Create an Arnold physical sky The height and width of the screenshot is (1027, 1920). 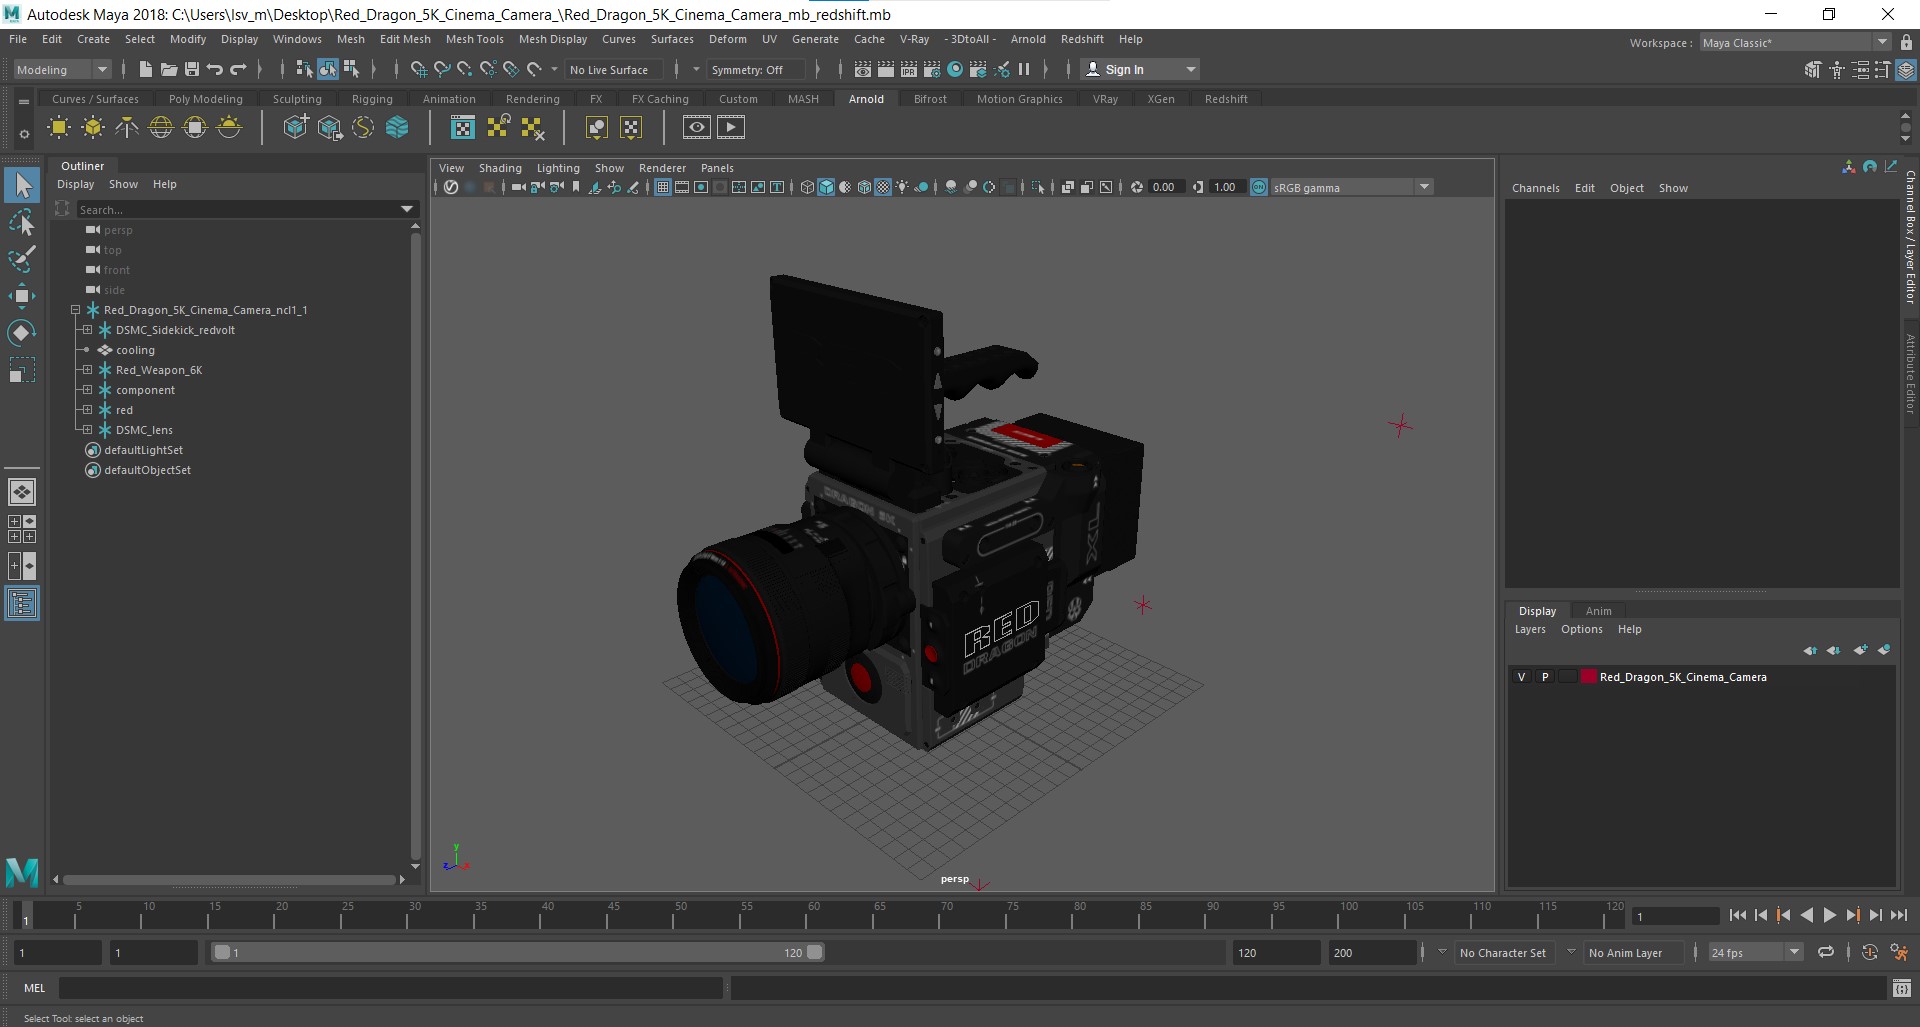(229, 127)
